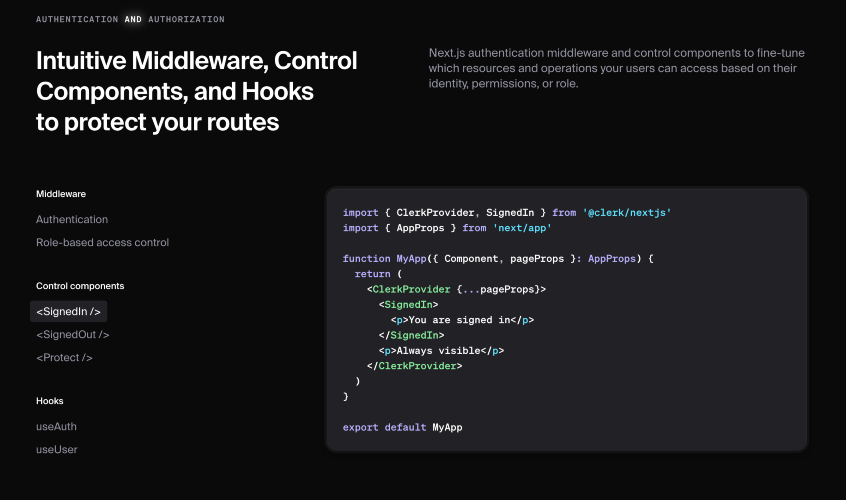Select the Authentication middleware item
This screenshot has height=500, width=846.
[72, 220]
